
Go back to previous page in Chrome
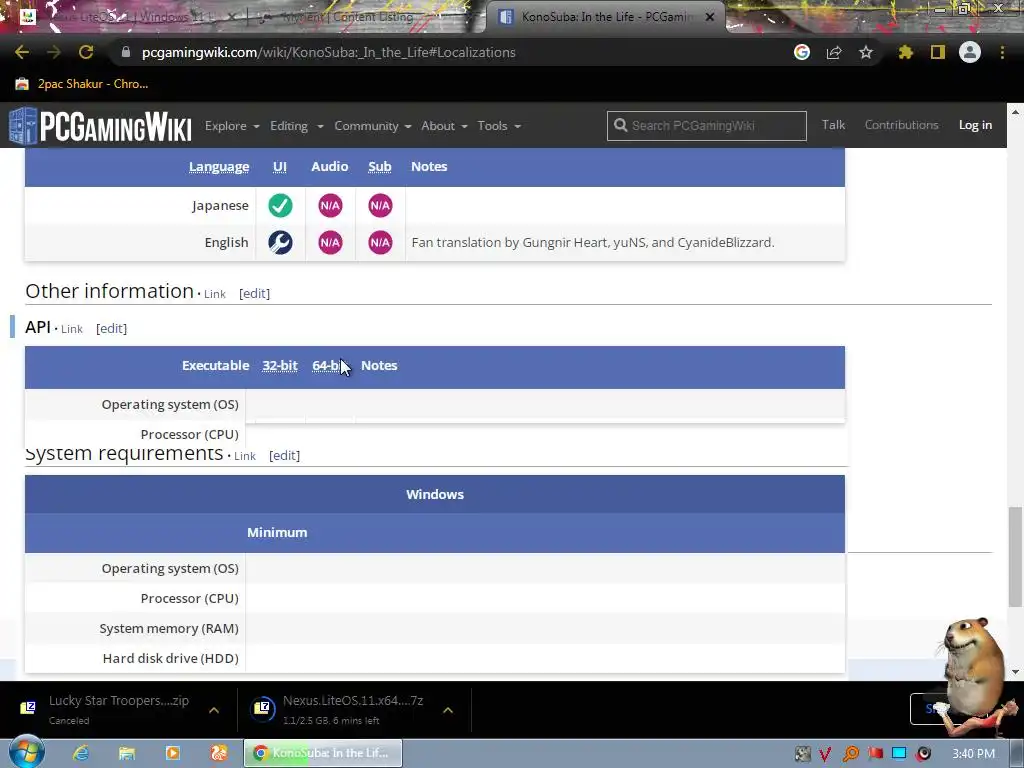point(22,52)
